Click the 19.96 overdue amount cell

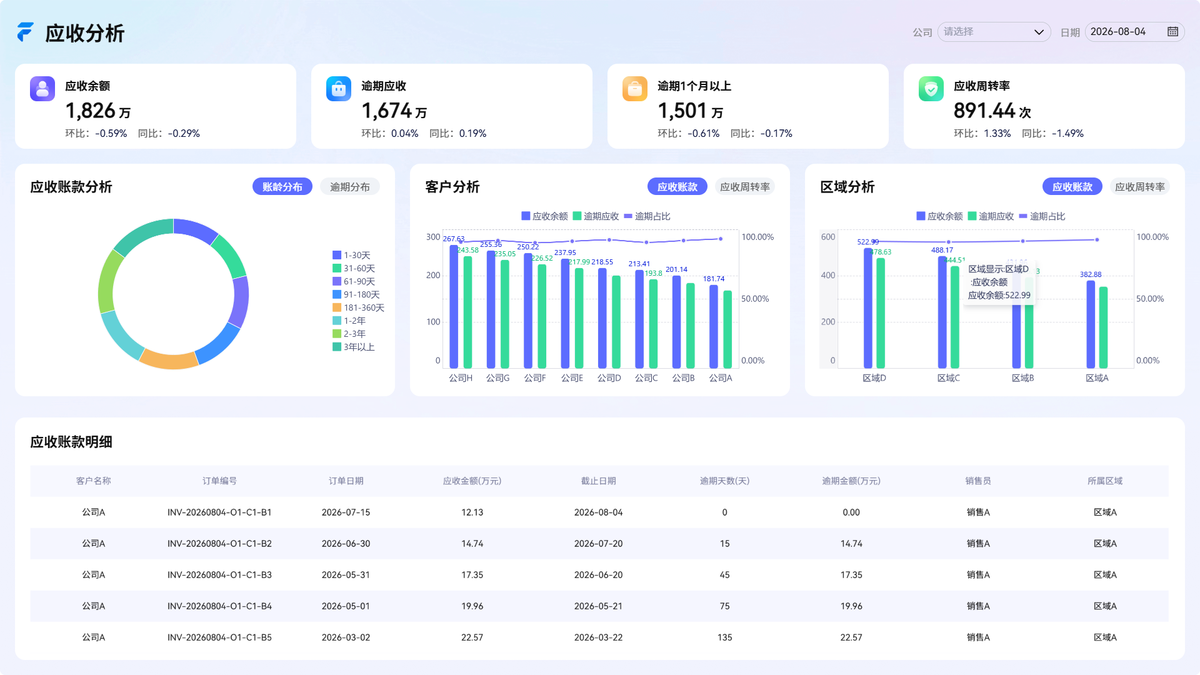(x=851, y=606)
